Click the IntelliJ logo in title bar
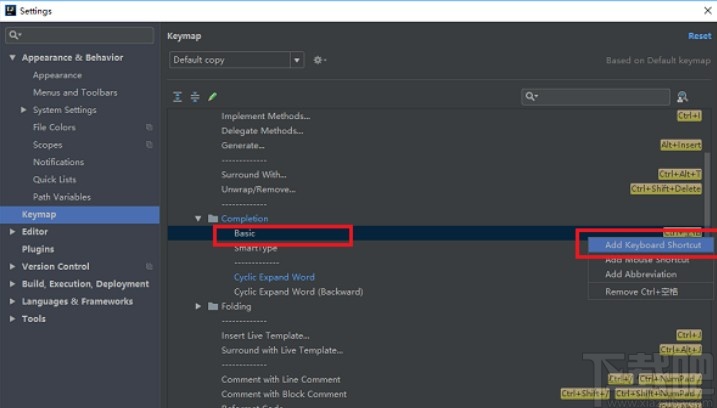Viewport: 717px width, 408px height. pos(10,11)
